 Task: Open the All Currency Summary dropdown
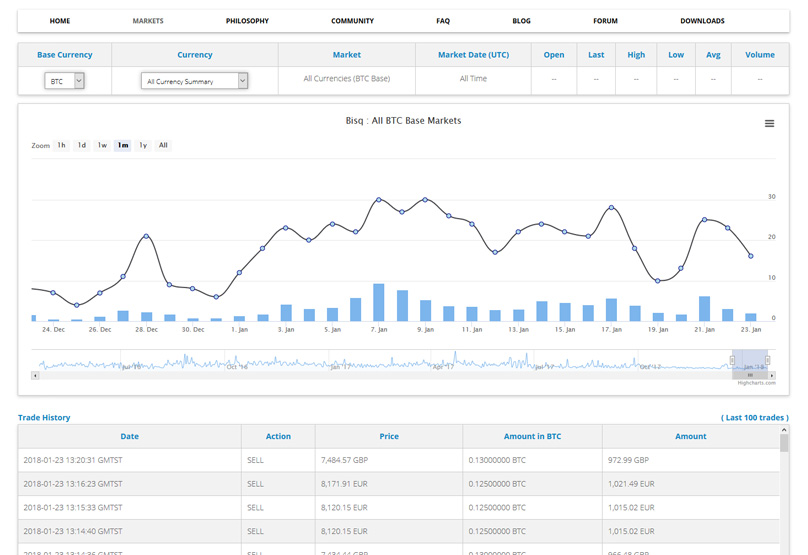pyautogui.click(x=194, y=81)
